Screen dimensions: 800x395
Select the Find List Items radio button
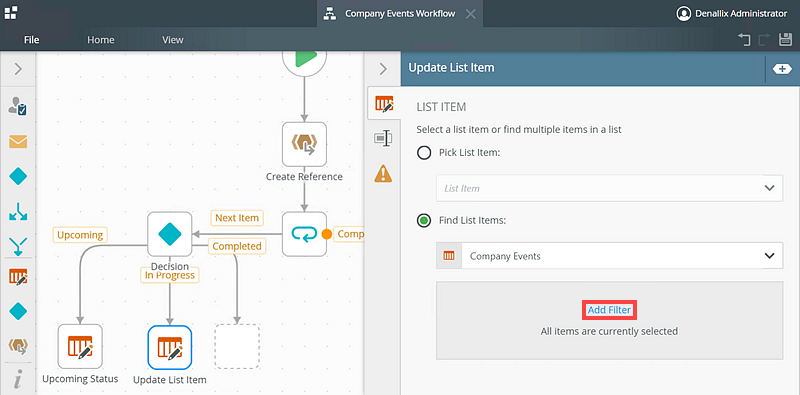pyautogui.click(x=424, y=221)
